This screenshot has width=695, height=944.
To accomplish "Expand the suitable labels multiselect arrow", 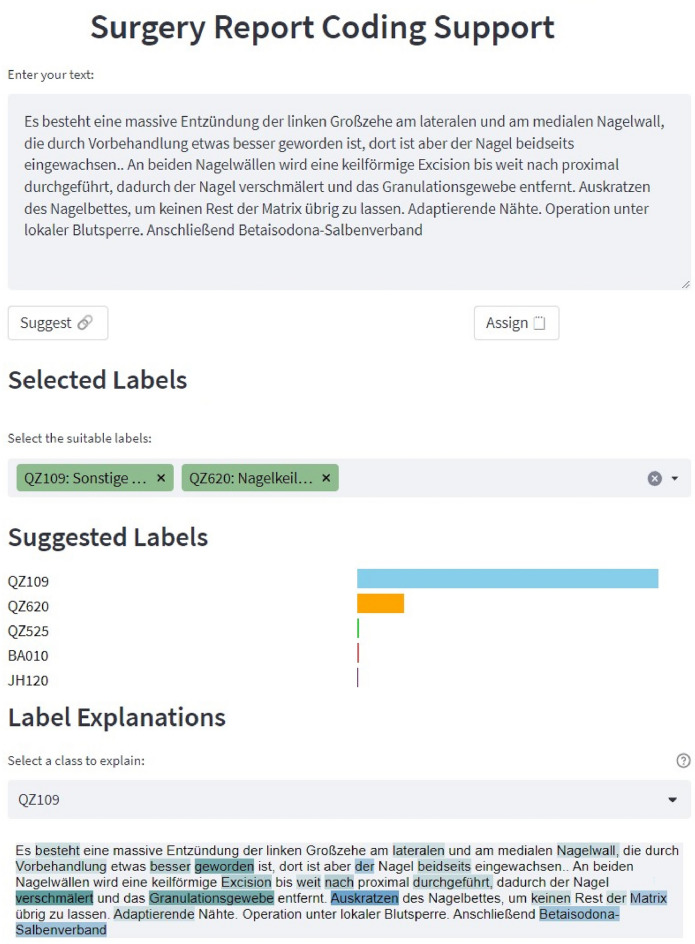I will [675, 479].
